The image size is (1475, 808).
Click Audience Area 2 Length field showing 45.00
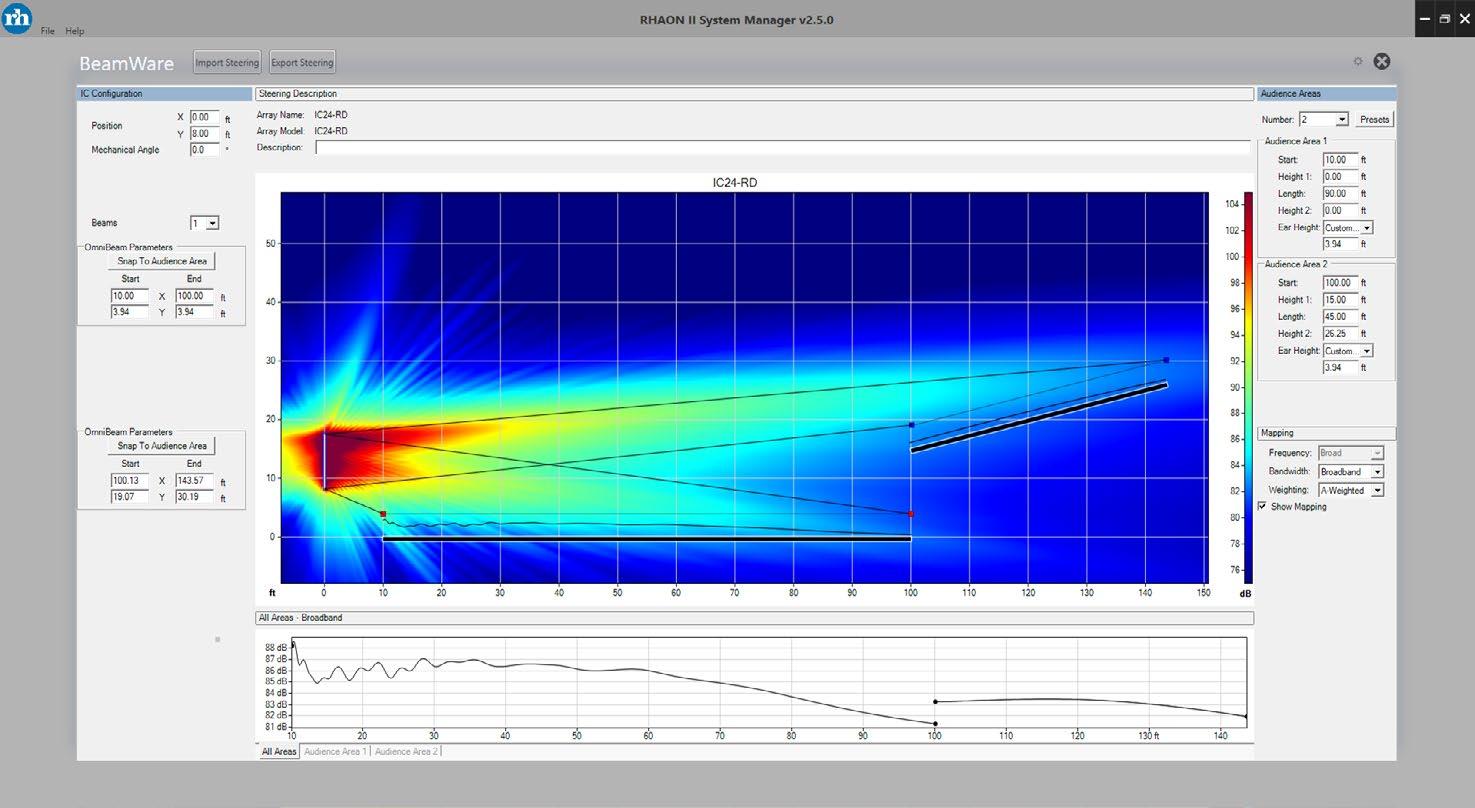click(1340, 317)
